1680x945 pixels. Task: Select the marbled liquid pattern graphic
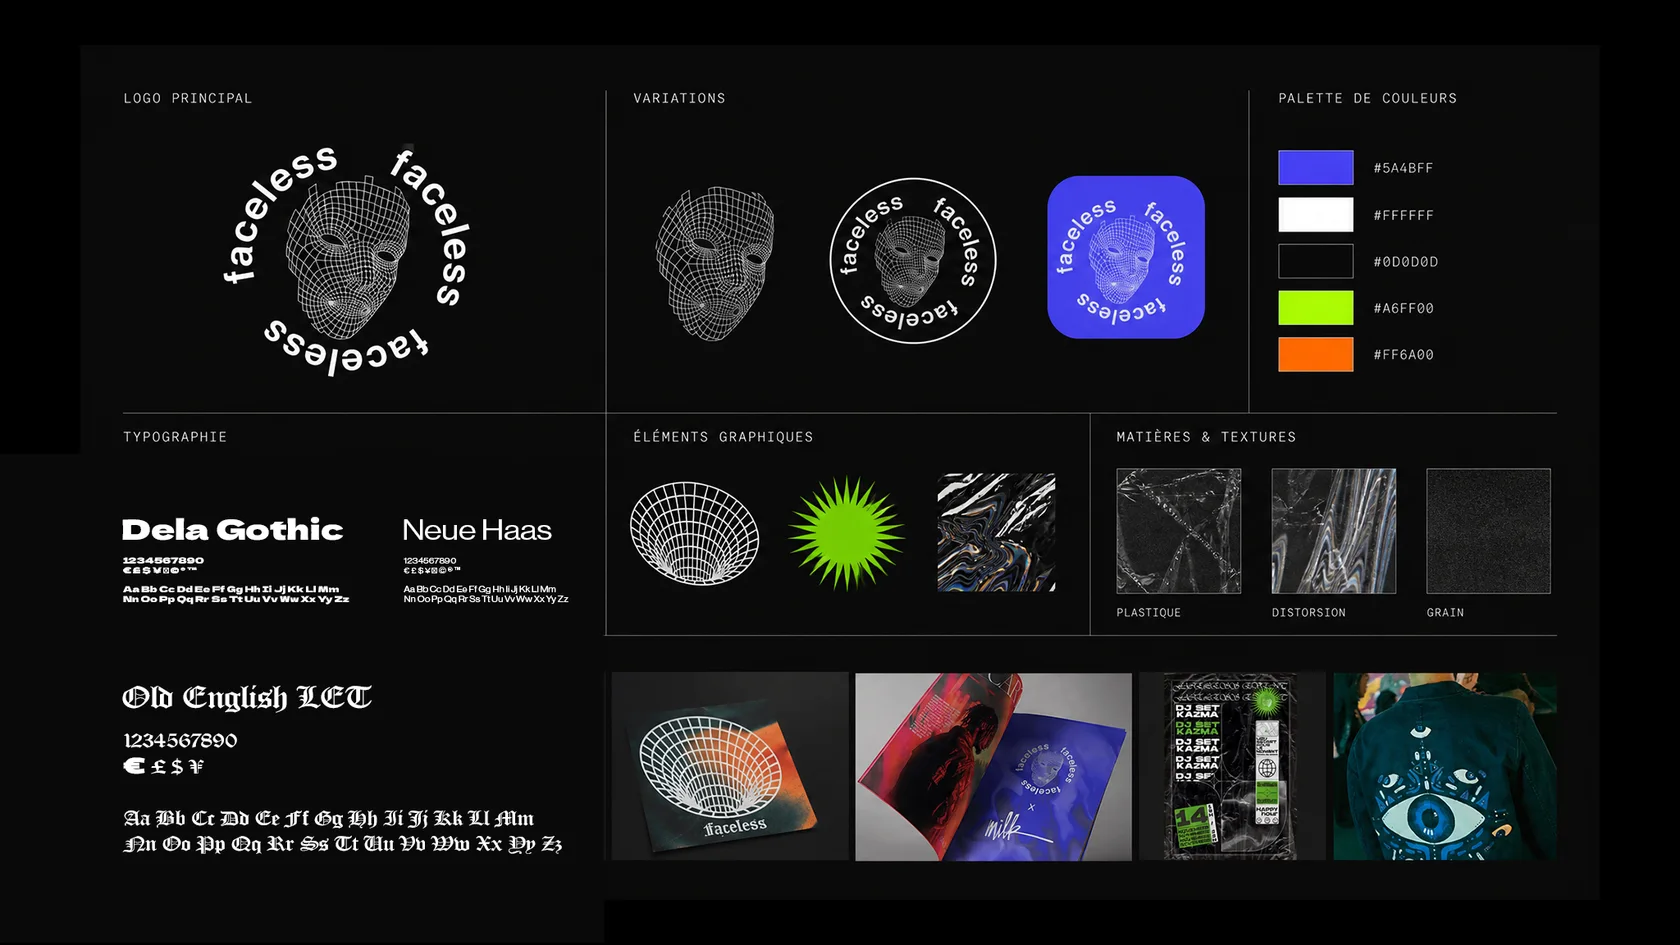coord(996,532)
